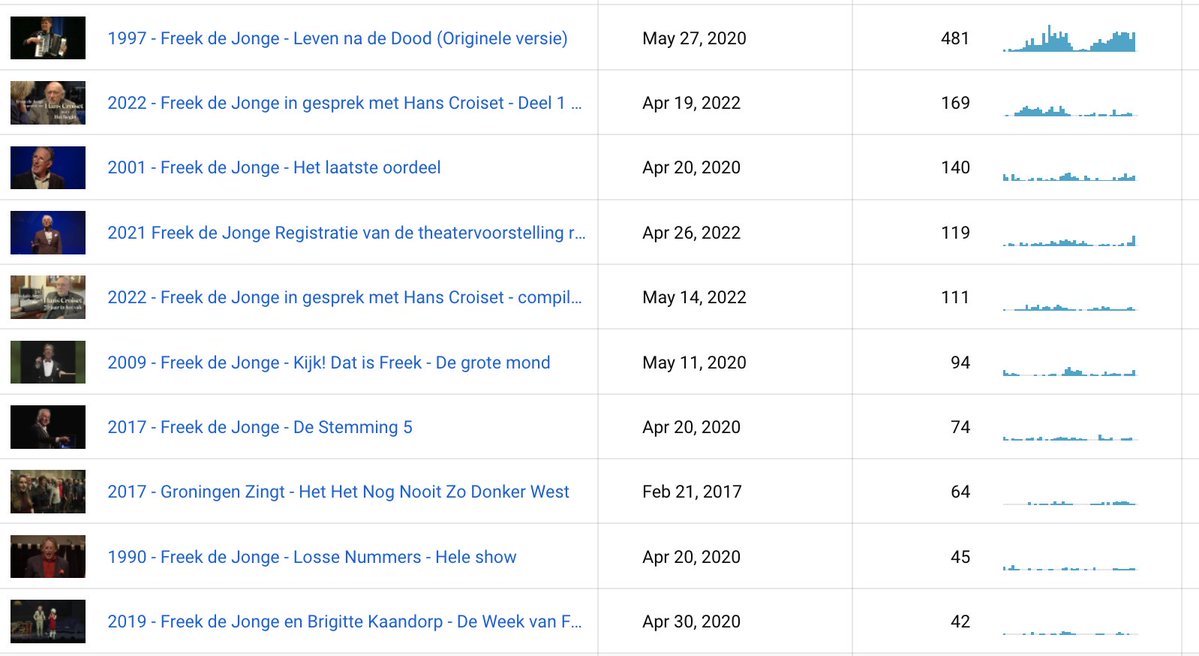Open video '1997 - Freek de Jonge - Leven na de Dood'
Image resolution: width=1199 pixels, height=656 pixels.
click(337, 39)
